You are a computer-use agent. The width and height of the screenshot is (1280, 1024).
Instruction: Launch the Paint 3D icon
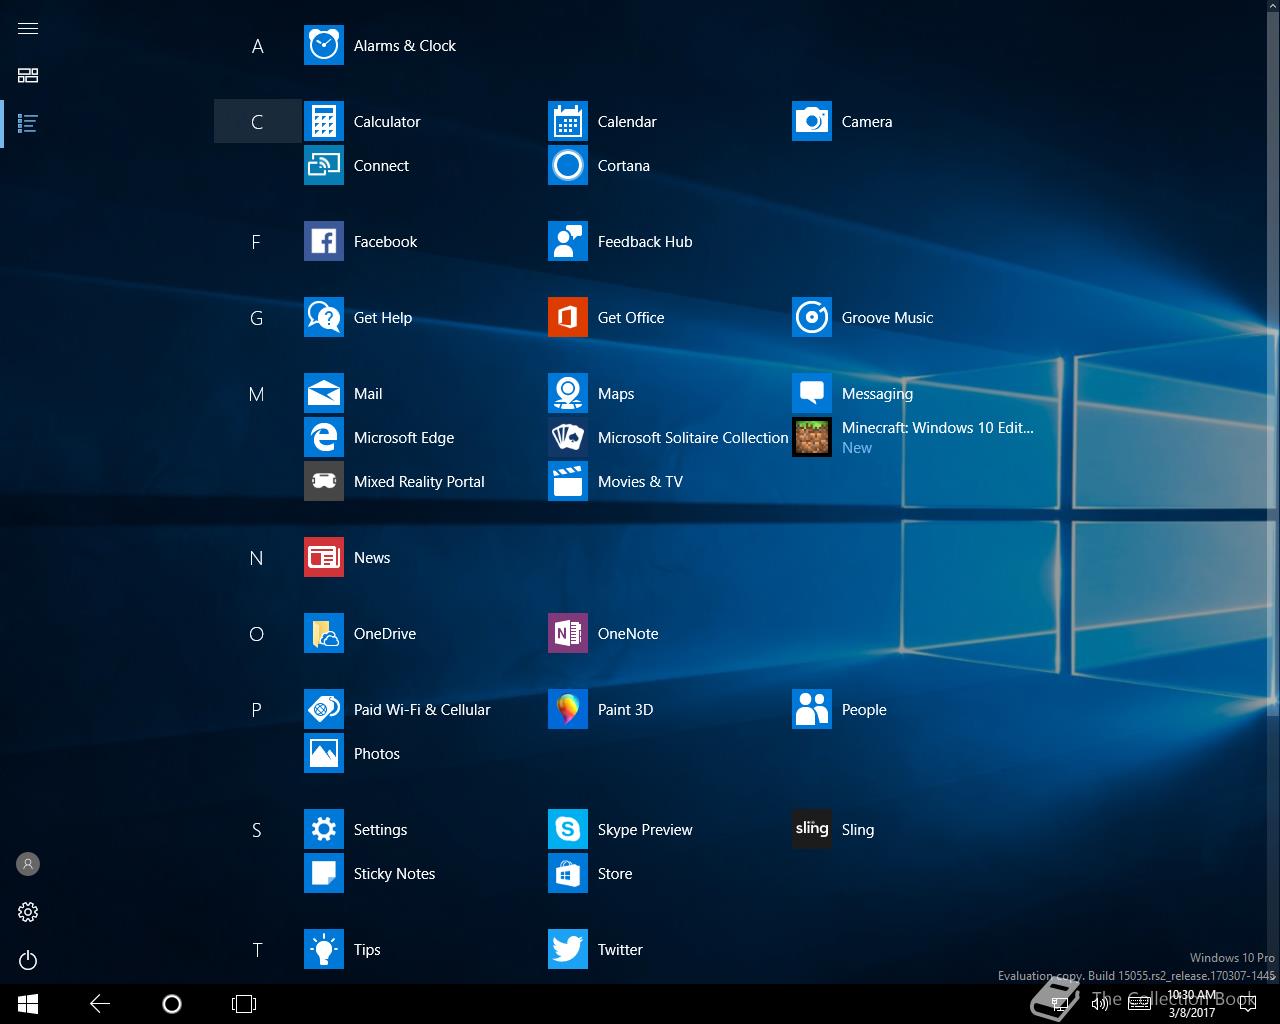tap(568, 709)
